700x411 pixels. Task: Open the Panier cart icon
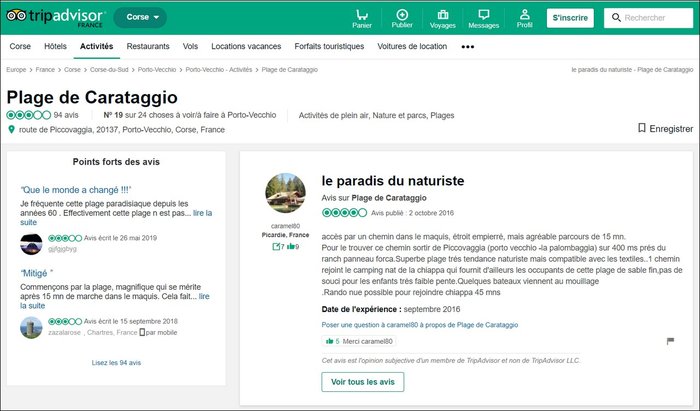362,15
